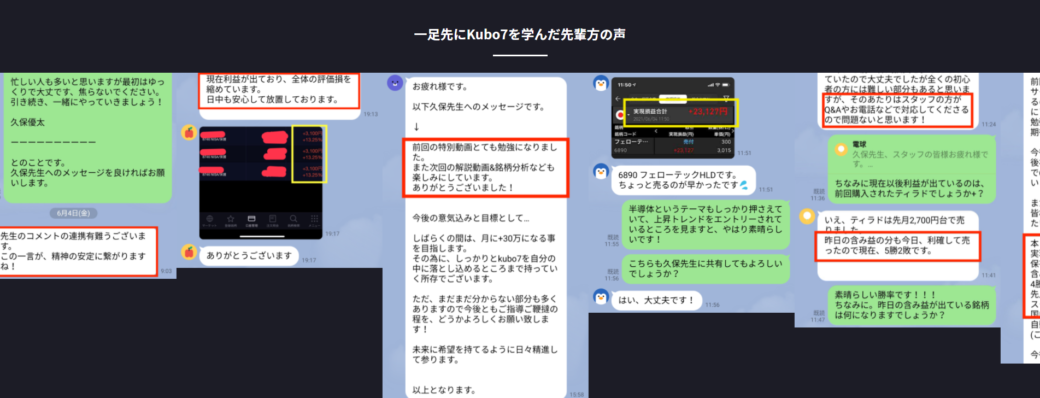
Task: Click the filter funnel icon in profit screen
Action: pyautogui.click(x=726, y=99)
